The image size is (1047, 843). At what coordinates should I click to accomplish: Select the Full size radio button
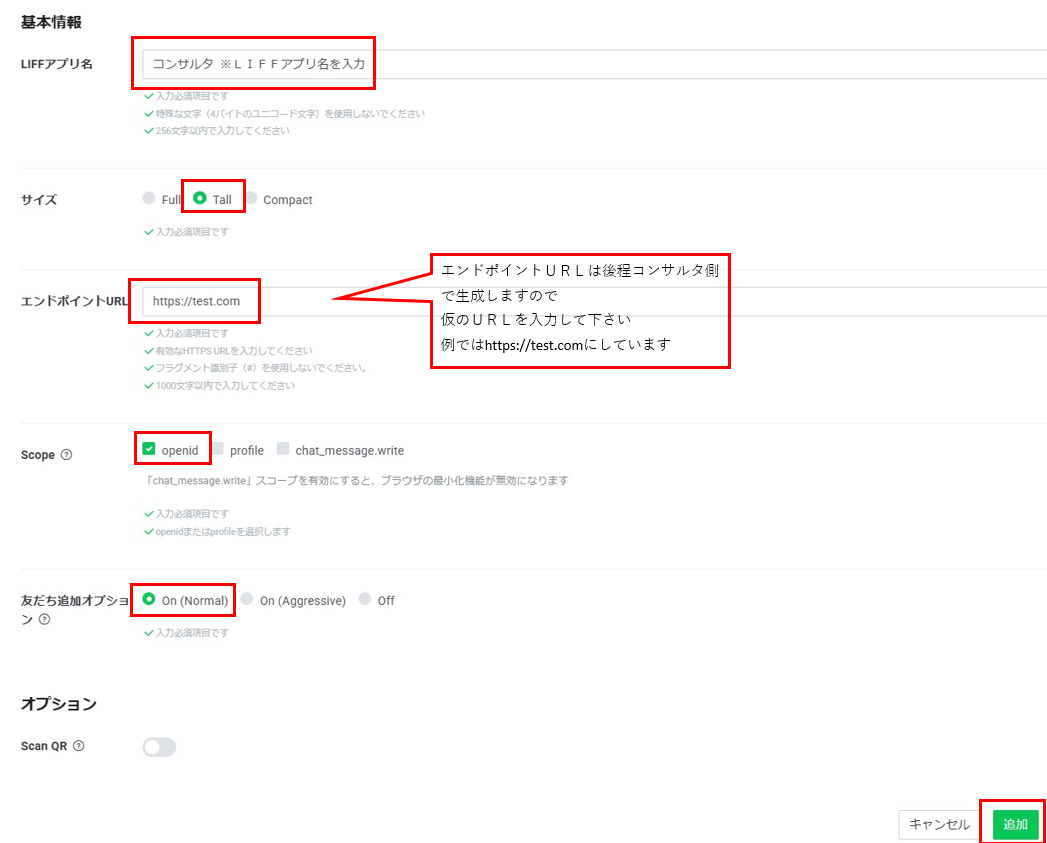[149, 198]
